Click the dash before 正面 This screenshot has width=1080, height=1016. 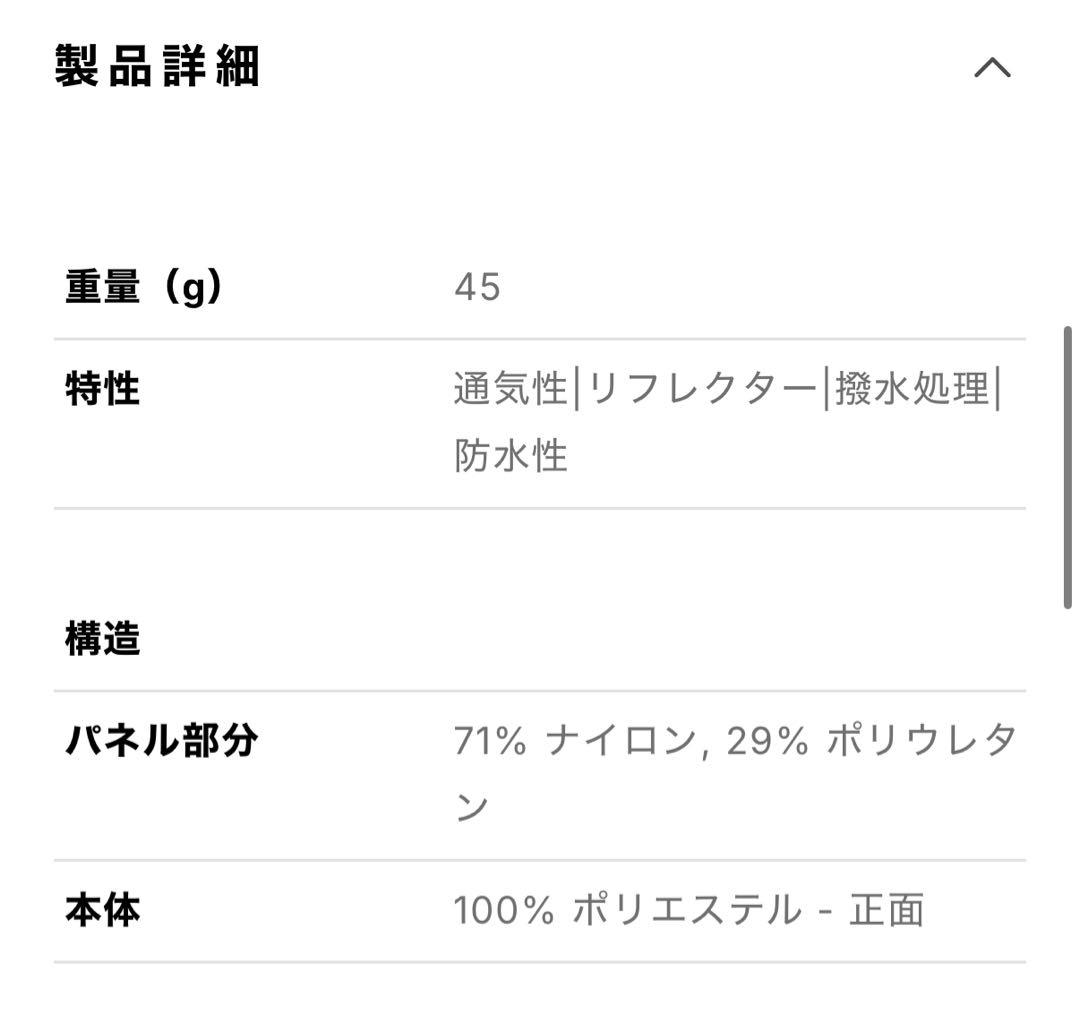826,911
